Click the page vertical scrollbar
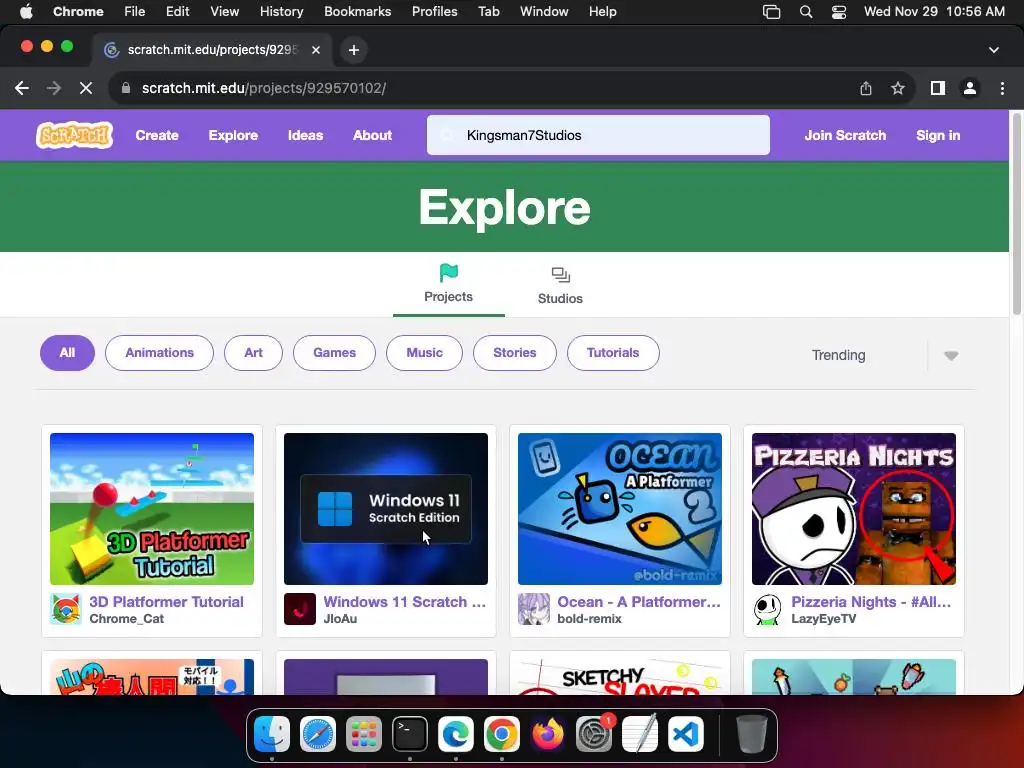Viewport: 1024px width, 768px height. (1016, 216)
